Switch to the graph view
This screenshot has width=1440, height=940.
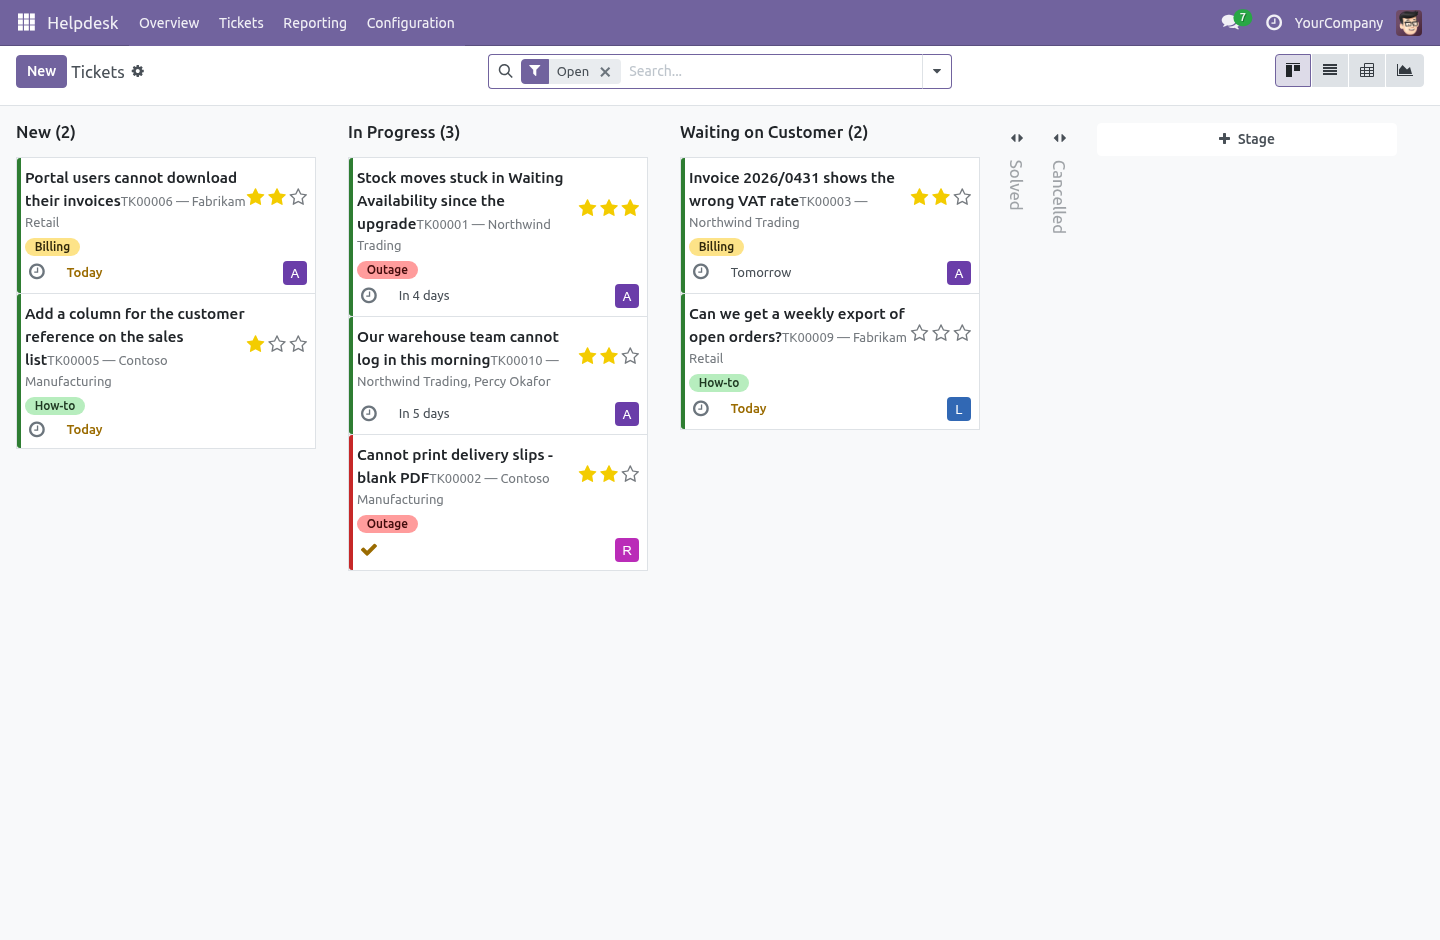click(x=1405, y=71)
